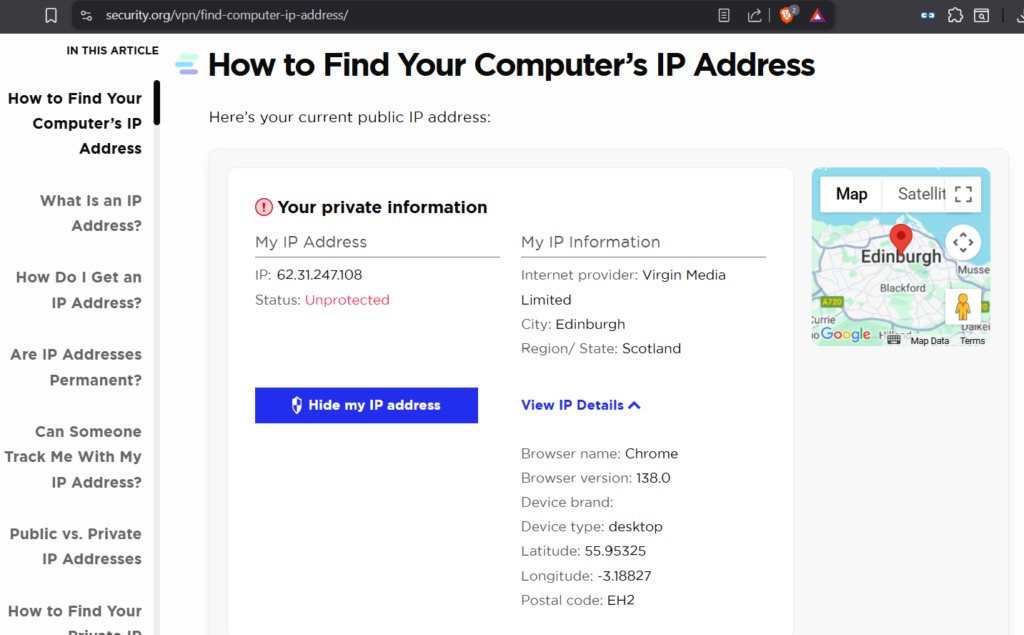Open Public vs. Private IP Addresses section
The image size is (1024, 635).
pos(76,546)
